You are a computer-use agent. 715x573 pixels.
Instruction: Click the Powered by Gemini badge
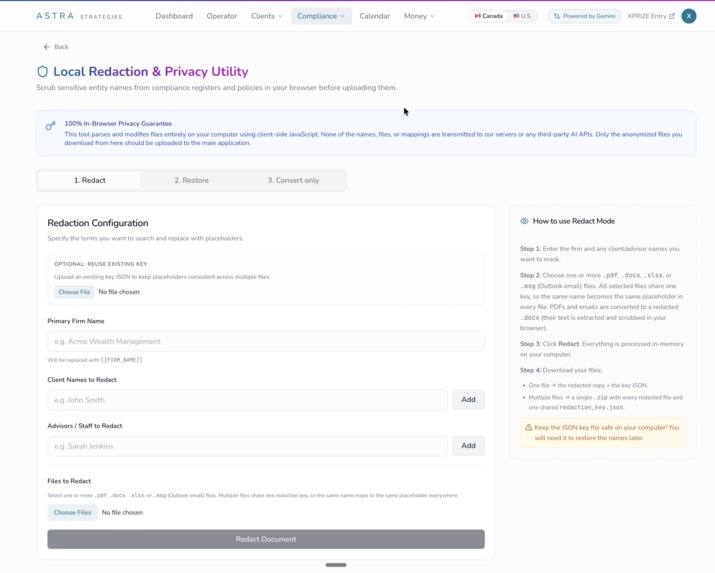[x=584, y=16]
